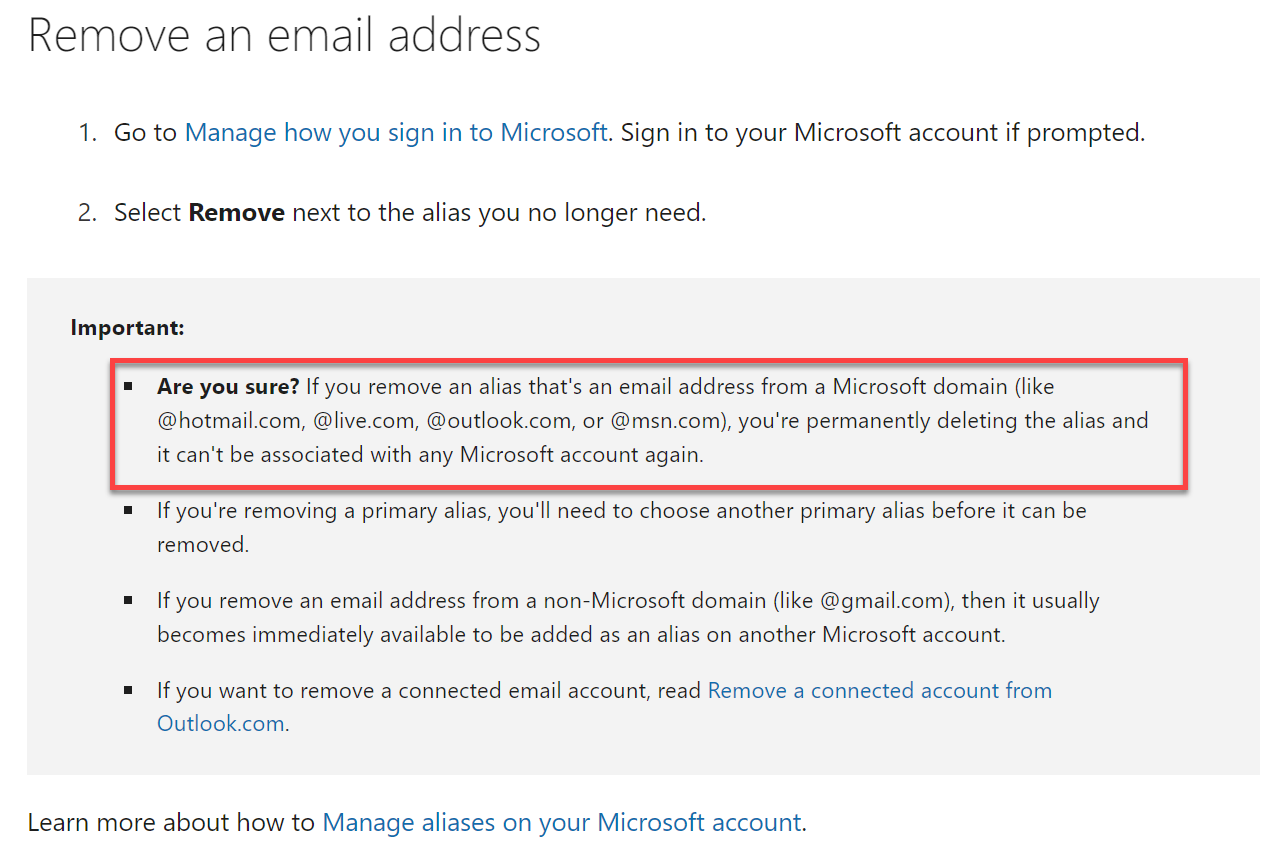Open the "Manage how you sign in to Microsoft" link

[396, 132]
